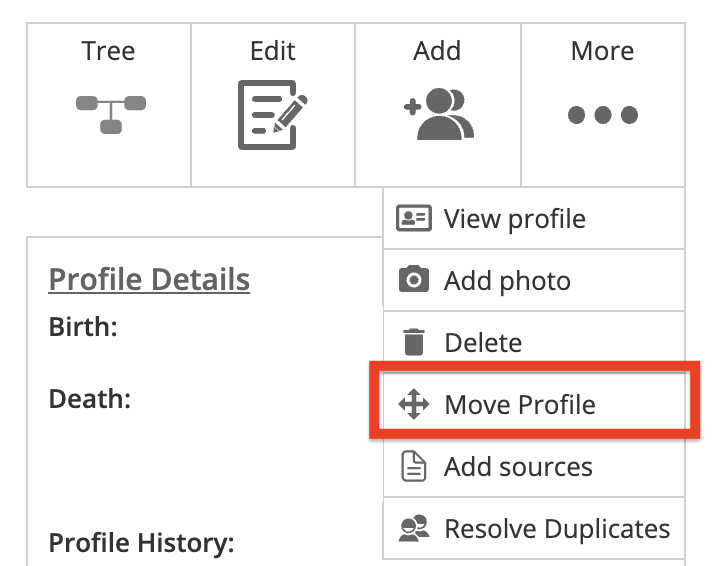Open the Tree toolbar label

click(x=108, y=50)
